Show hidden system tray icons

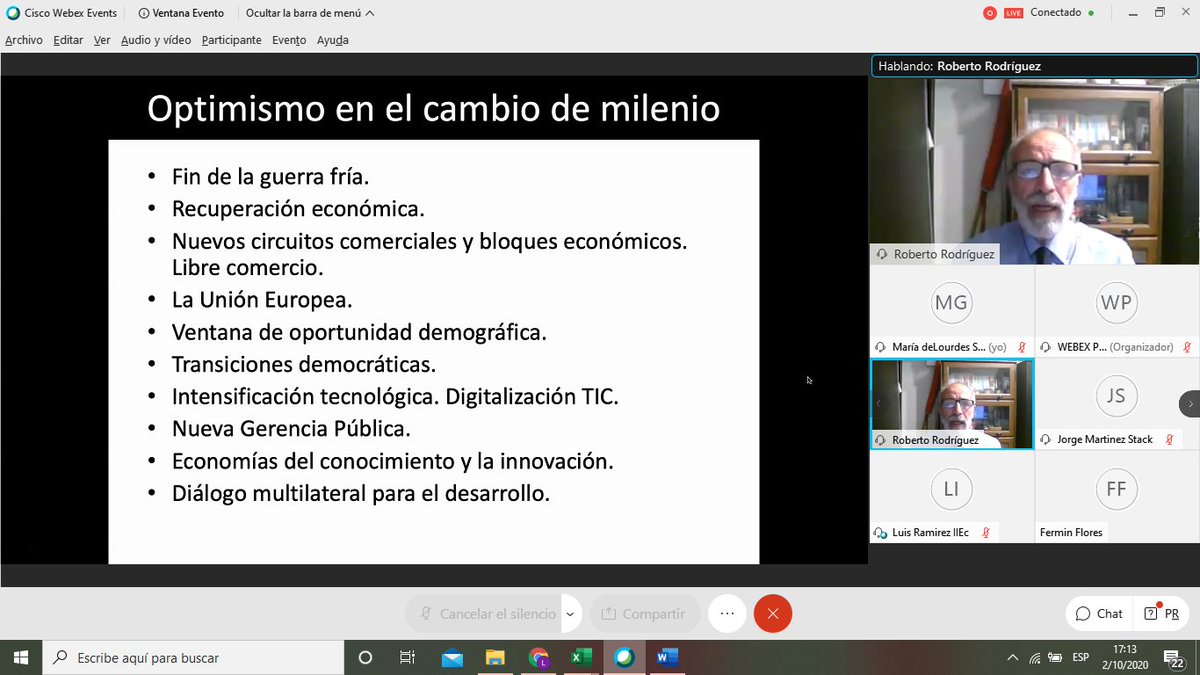tap(1013, 657)
